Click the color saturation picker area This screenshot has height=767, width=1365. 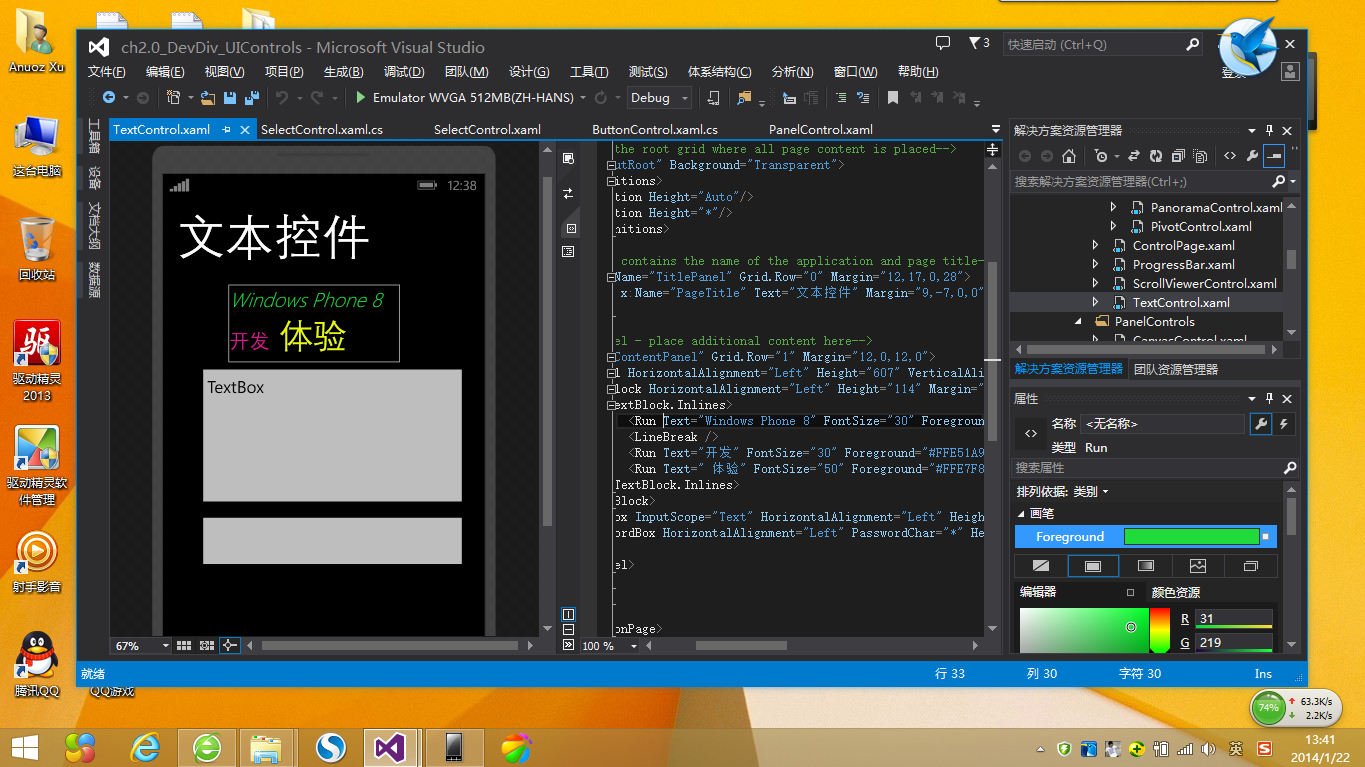point(1084,631)
